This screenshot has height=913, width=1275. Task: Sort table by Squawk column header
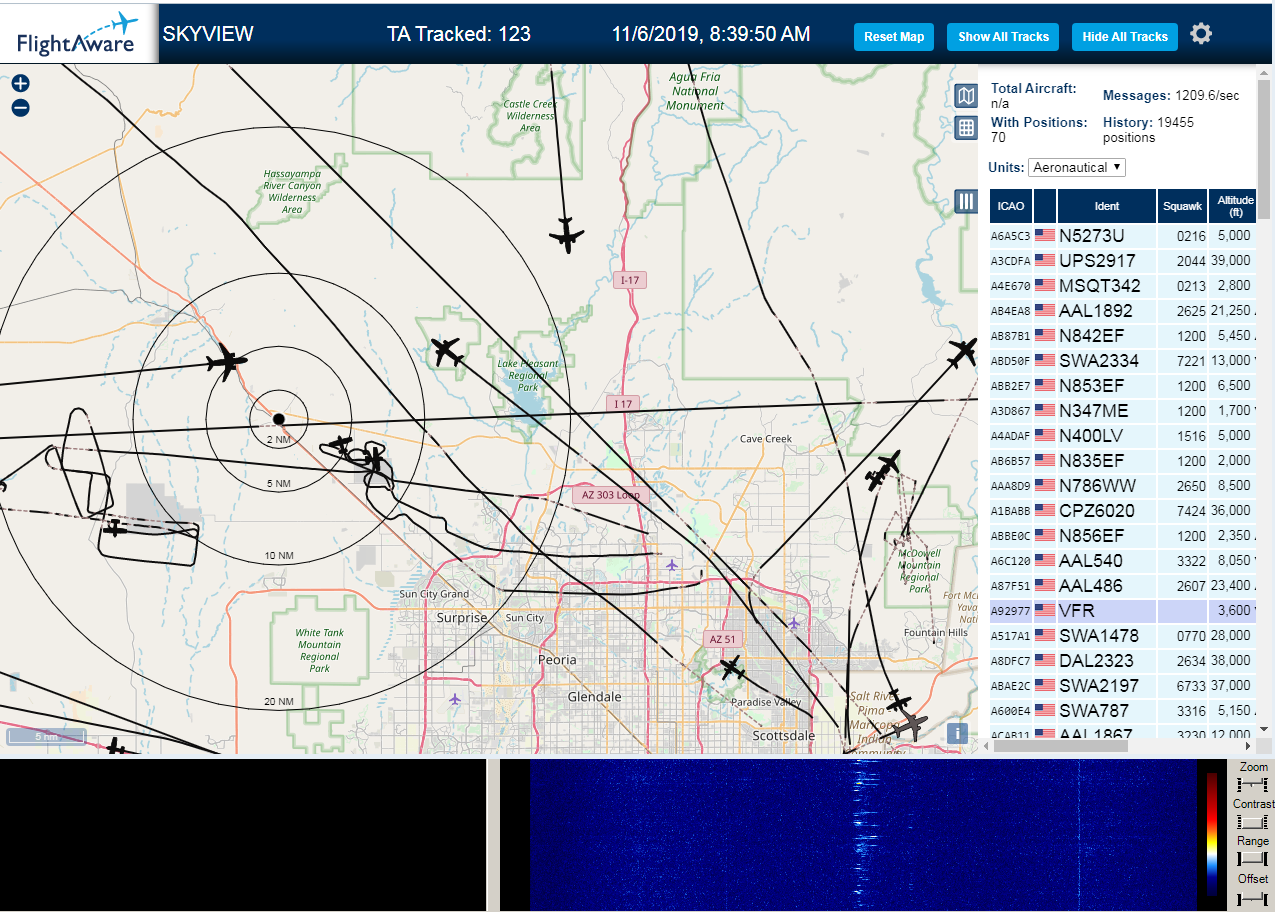point(1183,206)
